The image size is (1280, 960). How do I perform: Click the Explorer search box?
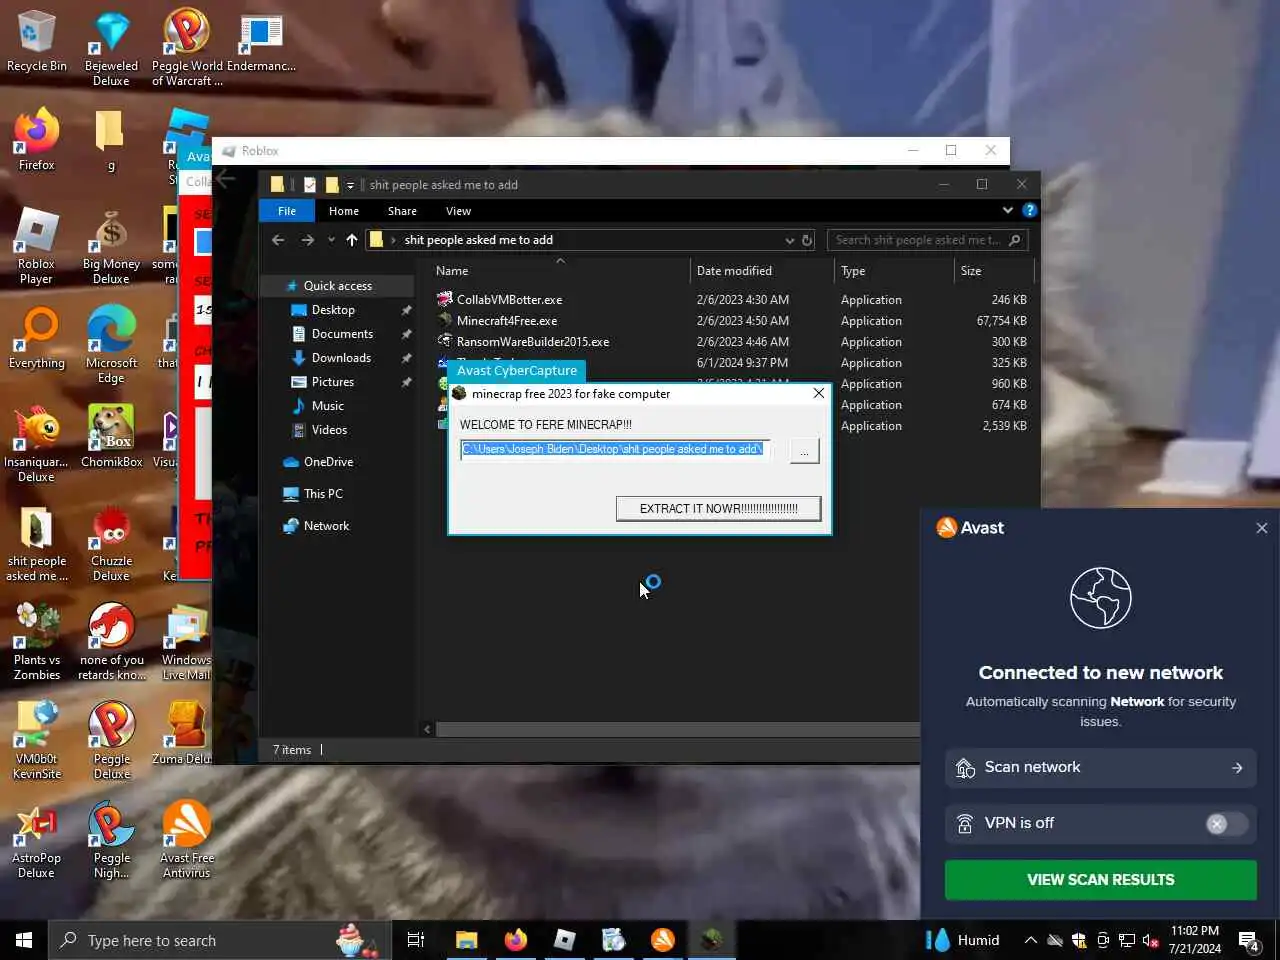(x=927, y=240)
